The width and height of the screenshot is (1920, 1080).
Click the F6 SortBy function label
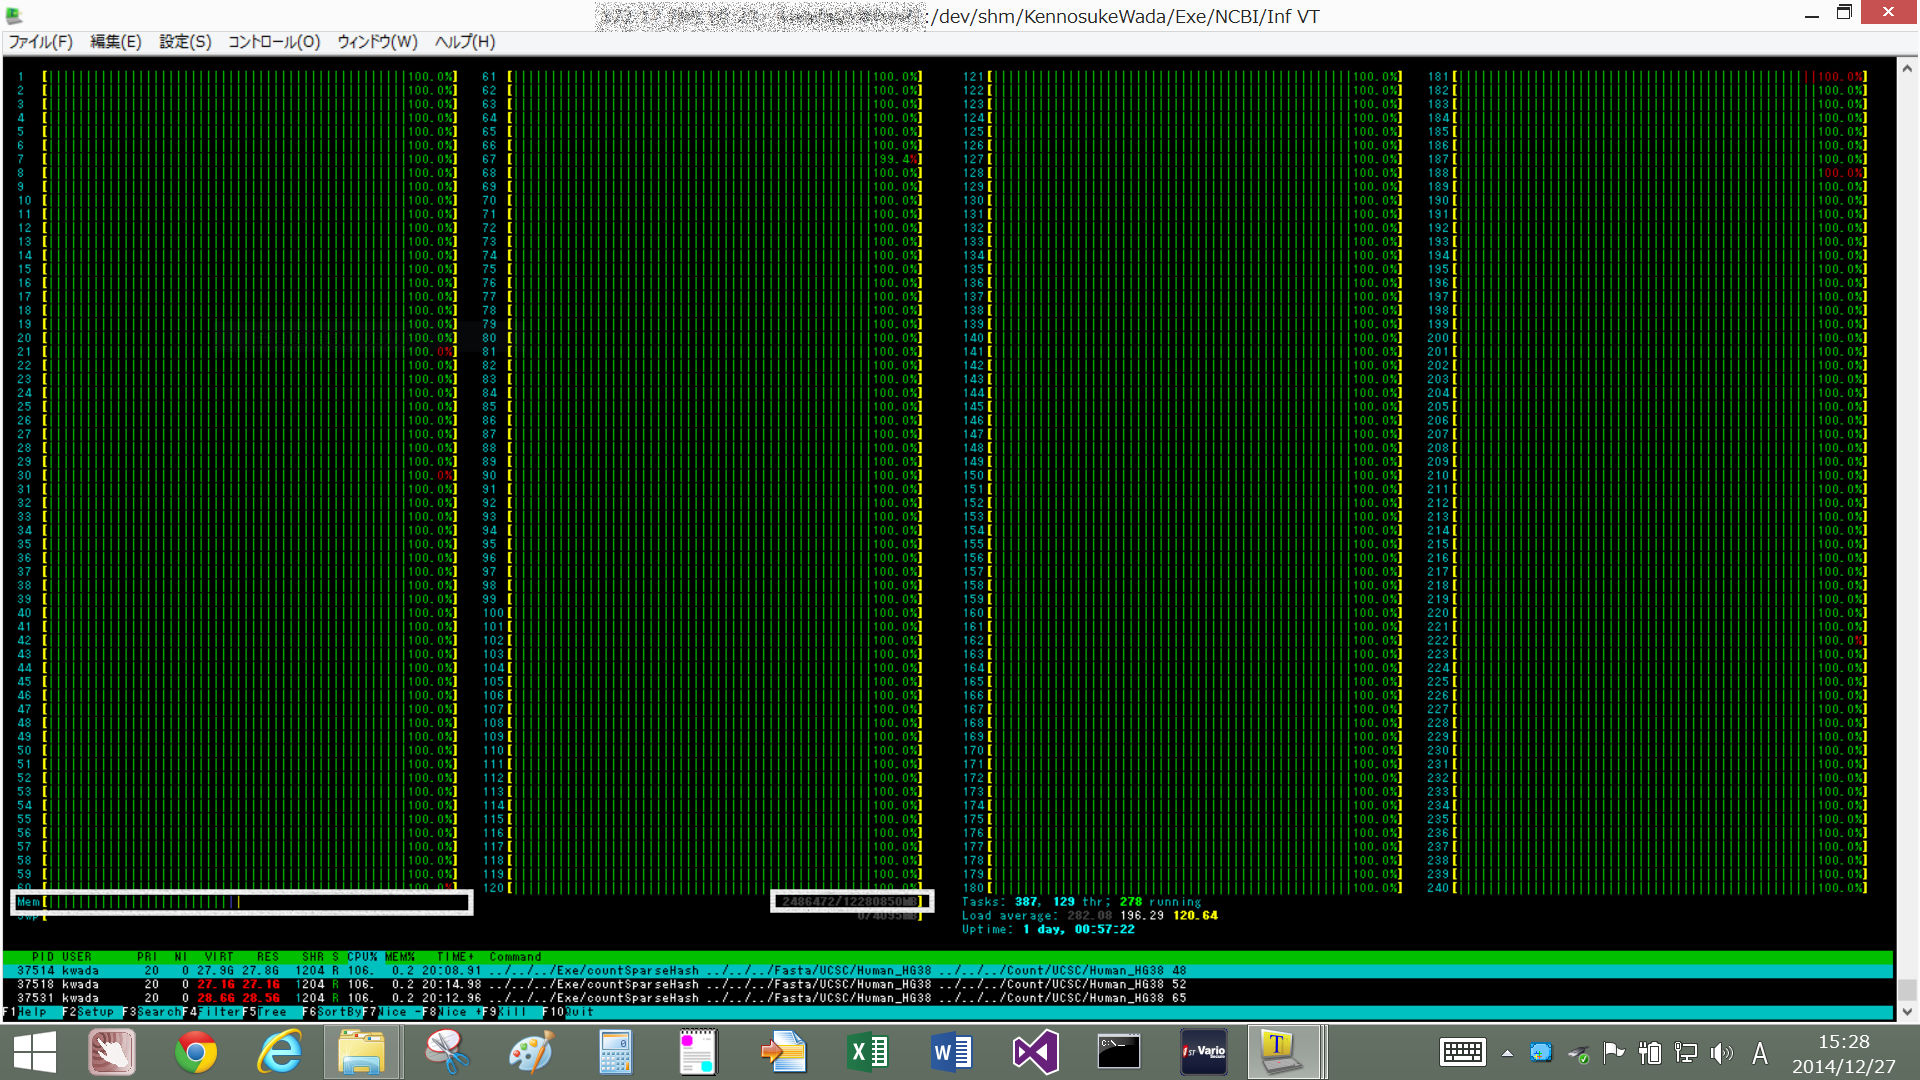(339, 1012)
